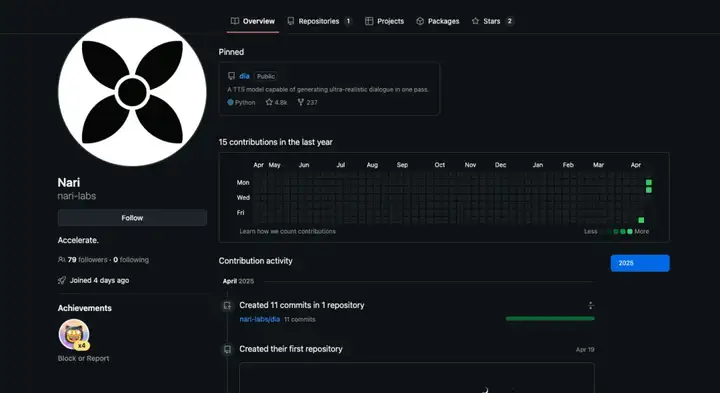View dia forks count 237

pos(307,102)
